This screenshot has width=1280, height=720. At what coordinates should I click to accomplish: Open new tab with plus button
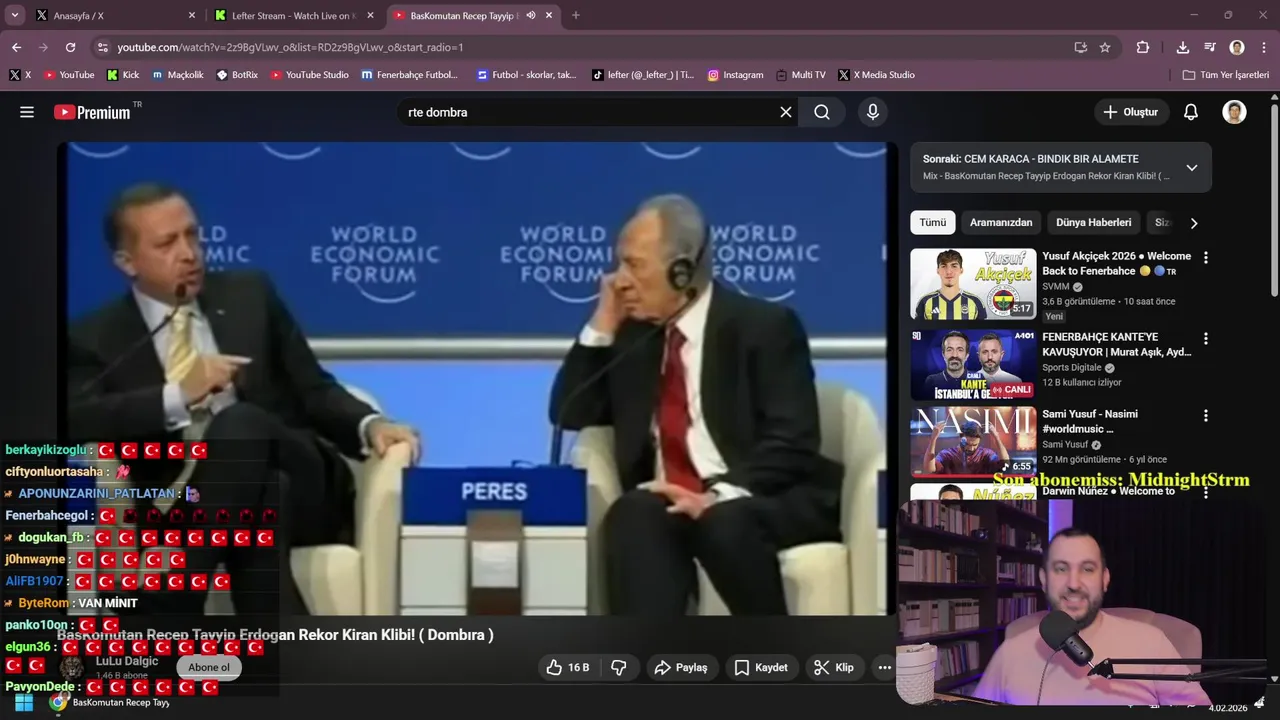[575, 15]
